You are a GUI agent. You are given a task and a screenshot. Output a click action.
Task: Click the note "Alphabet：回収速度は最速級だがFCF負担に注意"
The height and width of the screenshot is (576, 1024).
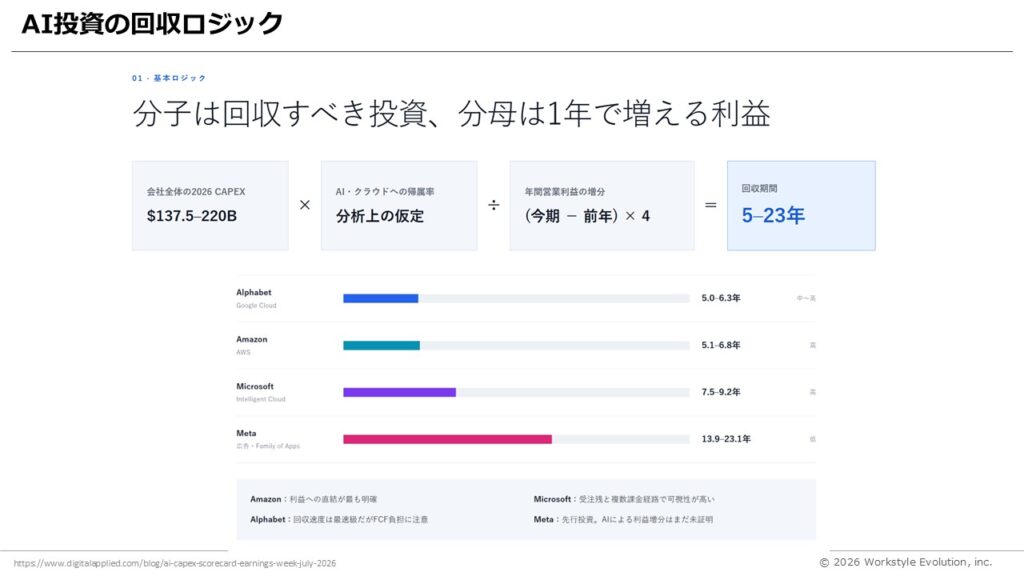(339, 520)
